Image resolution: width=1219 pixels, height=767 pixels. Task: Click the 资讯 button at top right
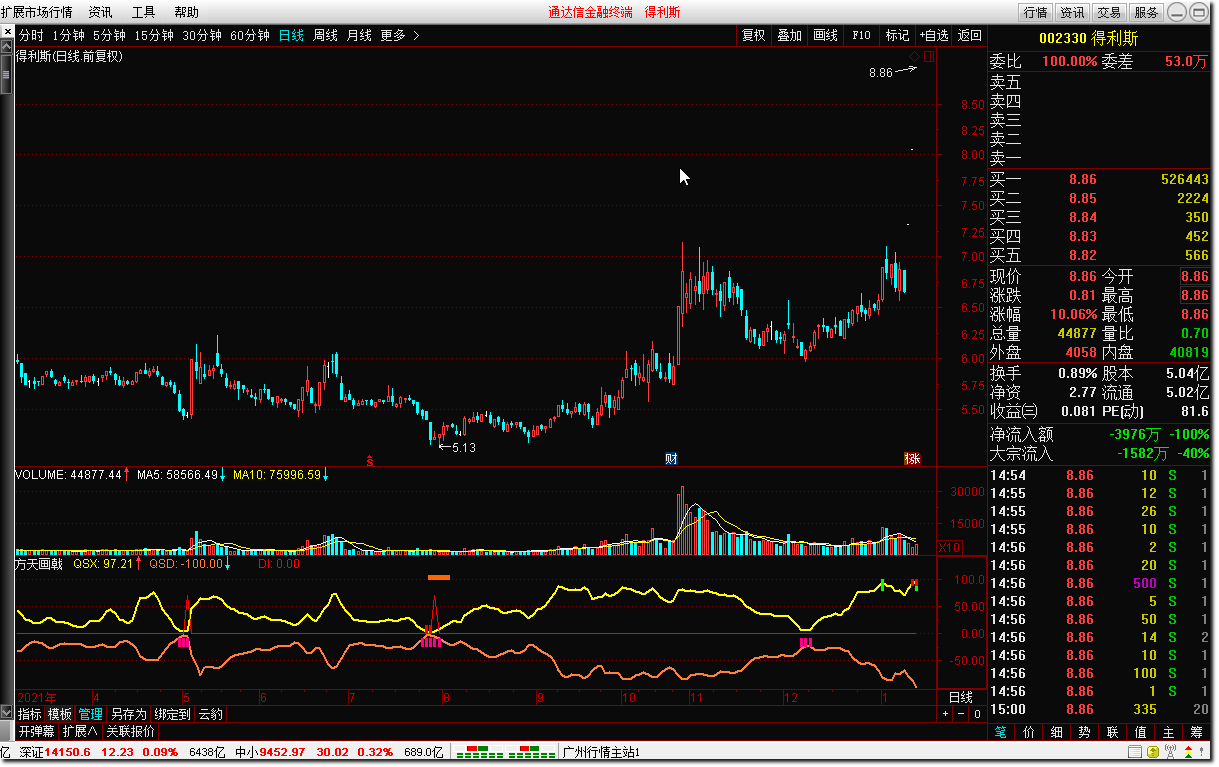(1072, 12)
